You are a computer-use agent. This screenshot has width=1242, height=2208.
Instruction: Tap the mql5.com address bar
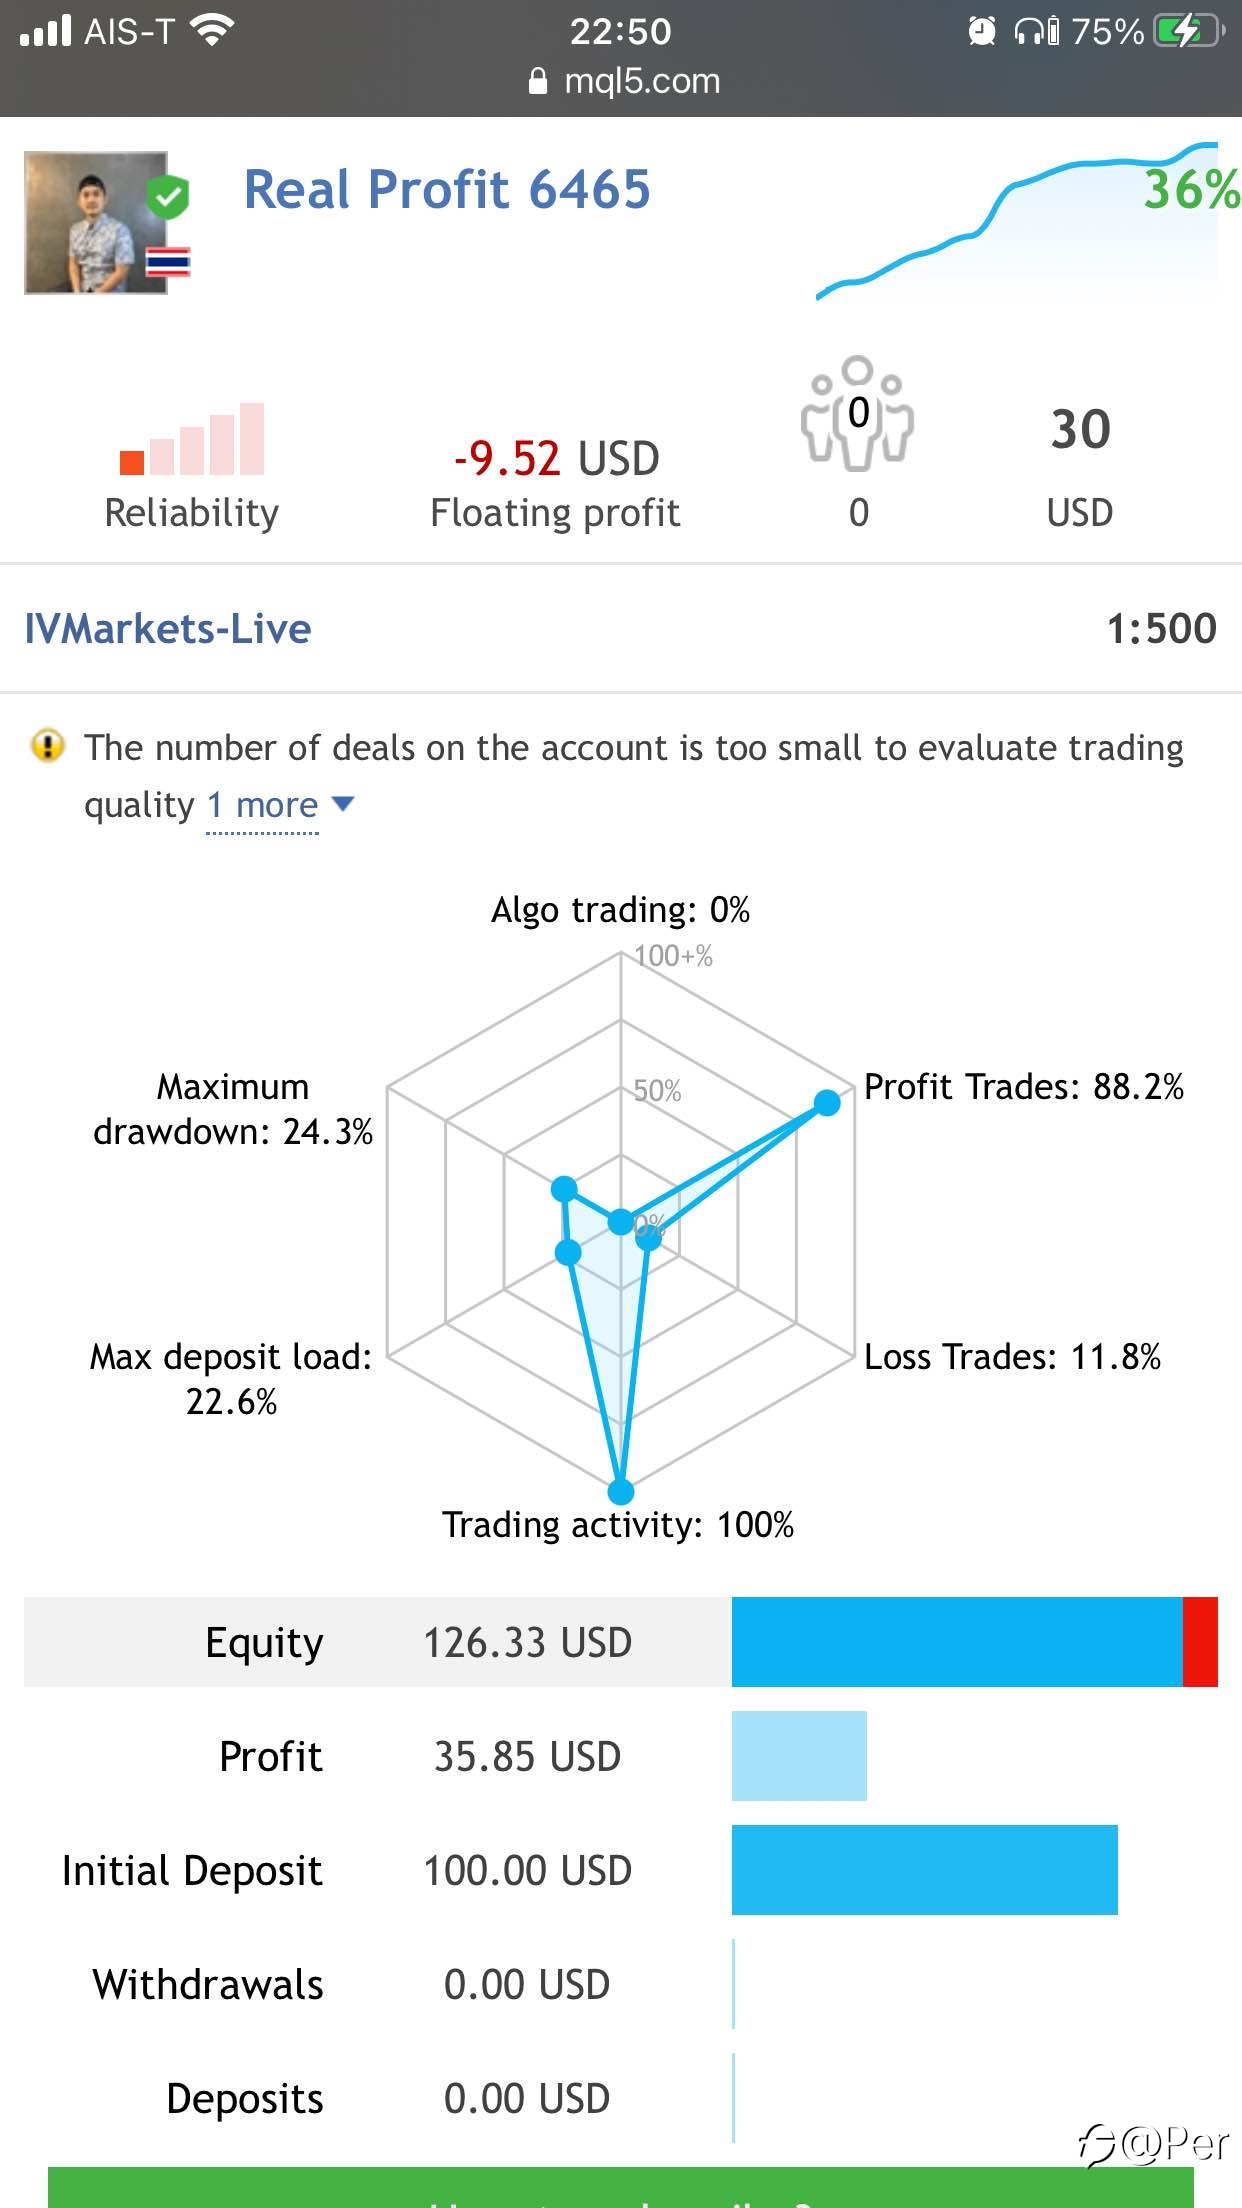[x=624, y=81]
